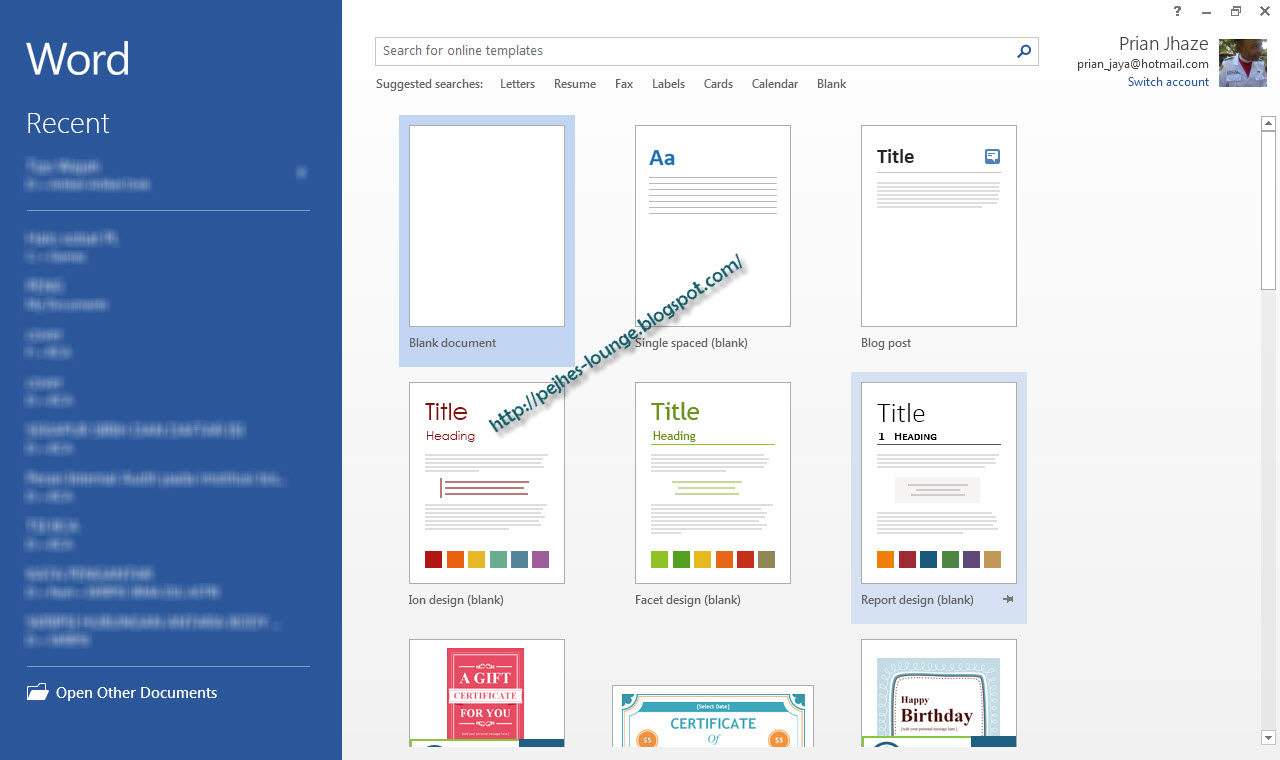This screenshot has height=760, width=1280.
Task: Open the Happy Birthday template thumbnail
Action: pyautogui.click(x=939, y=693)
